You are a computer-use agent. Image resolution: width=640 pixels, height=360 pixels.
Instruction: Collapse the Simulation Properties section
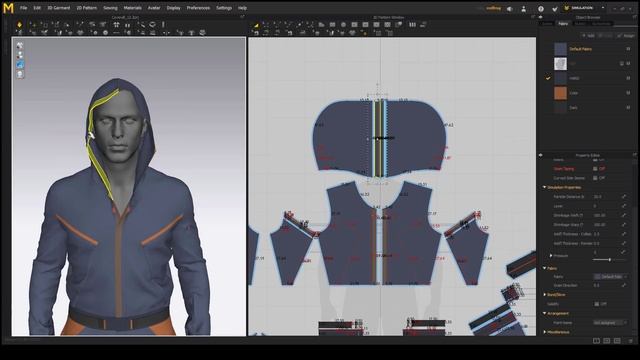tap(544, 187)
